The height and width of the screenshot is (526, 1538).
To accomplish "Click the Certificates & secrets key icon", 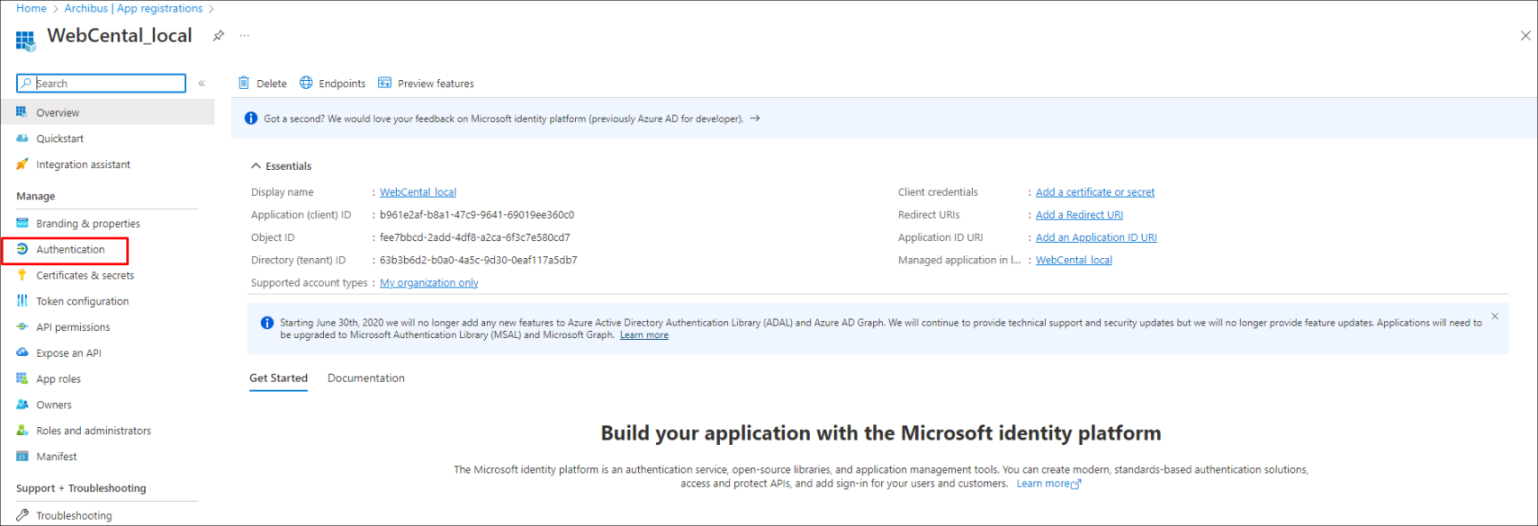I will (22, 275).
